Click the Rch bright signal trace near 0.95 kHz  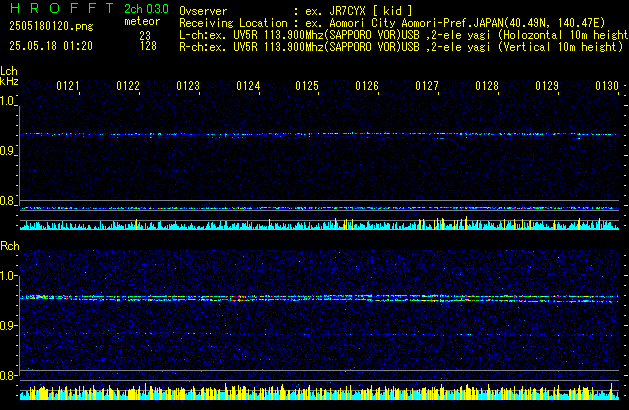319,298
